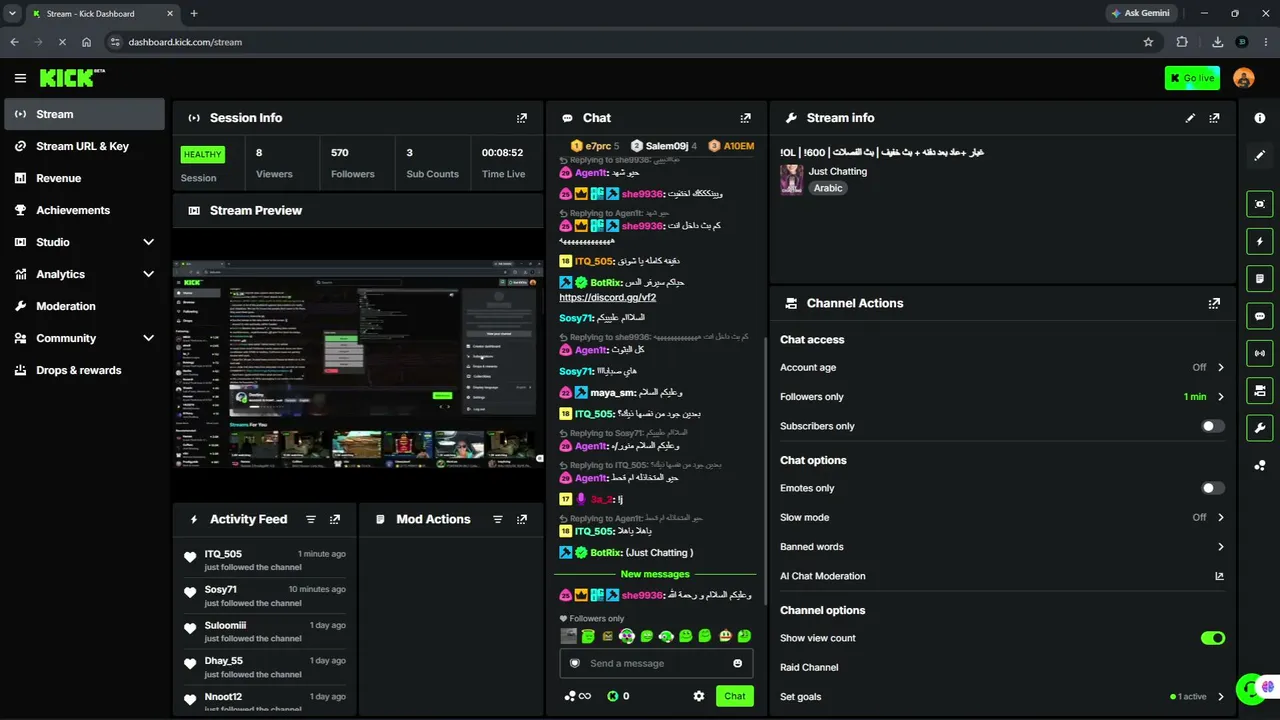Screen dimensions: 1280x720
Task: Open Set goals arrow
Action: (x=1220, y=697)
